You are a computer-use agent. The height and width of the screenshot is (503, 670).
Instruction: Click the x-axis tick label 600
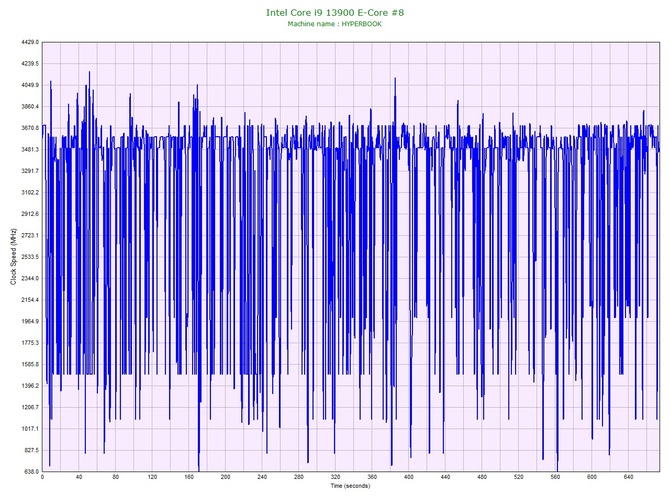pyautogui.click(x=592, y=477)
